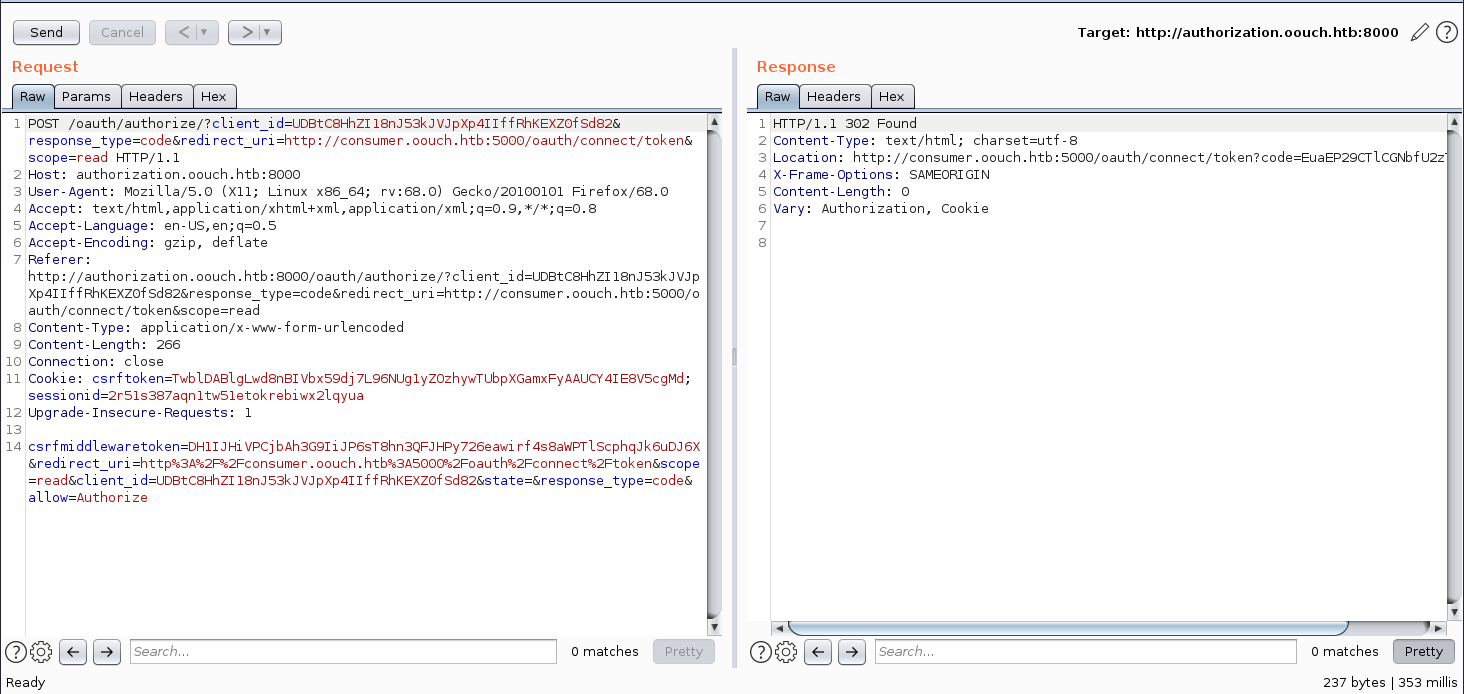Image resolution: width=1464 pixels, height=694 pixels.
Task: Jump to next search match in Request
Action: tap(107, 652)
